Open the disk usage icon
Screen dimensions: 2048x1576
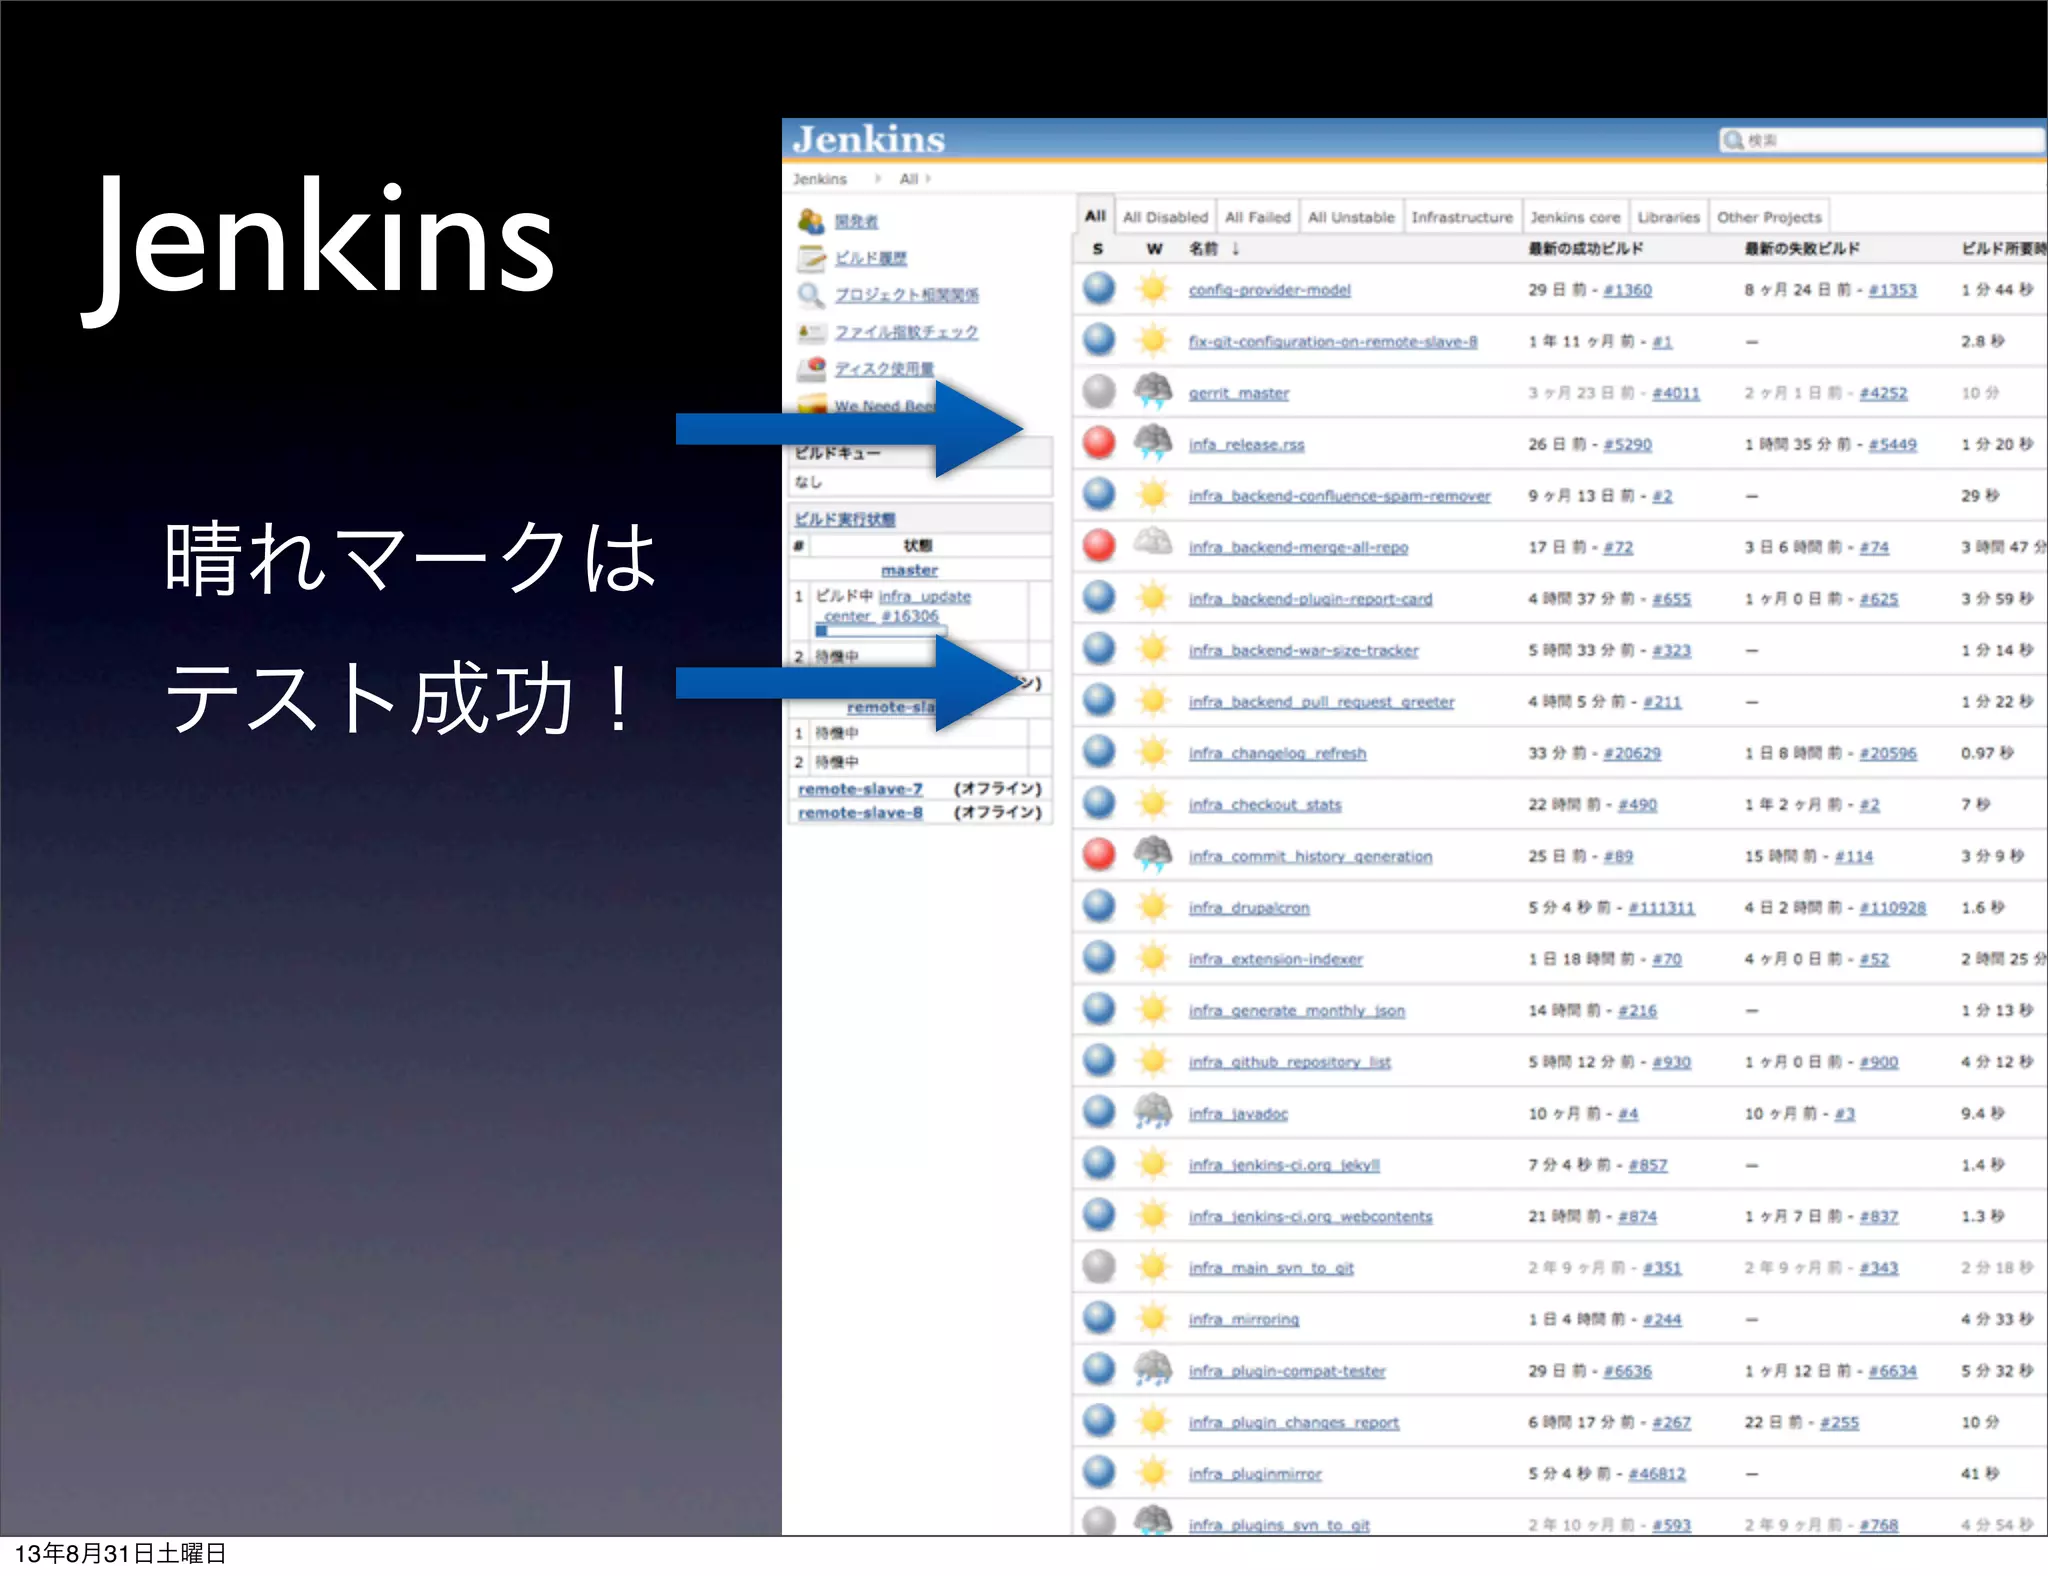pyautogui.click(x=811, y=369)
